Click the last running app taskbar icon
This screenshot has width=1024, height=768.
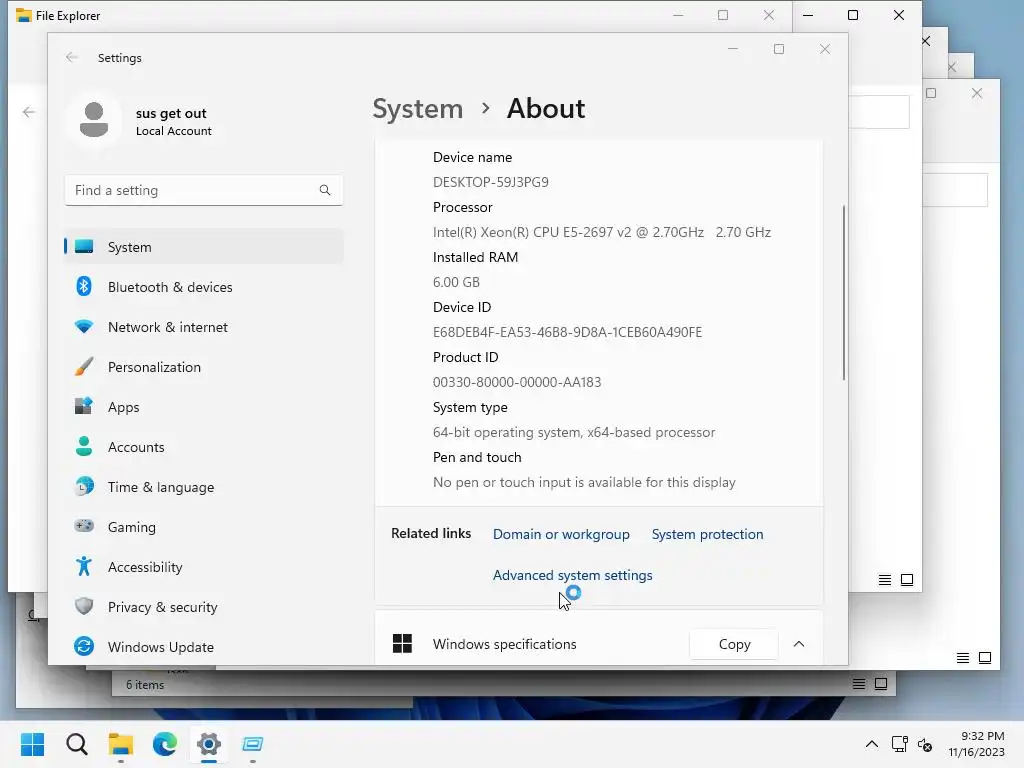(253, 744)
